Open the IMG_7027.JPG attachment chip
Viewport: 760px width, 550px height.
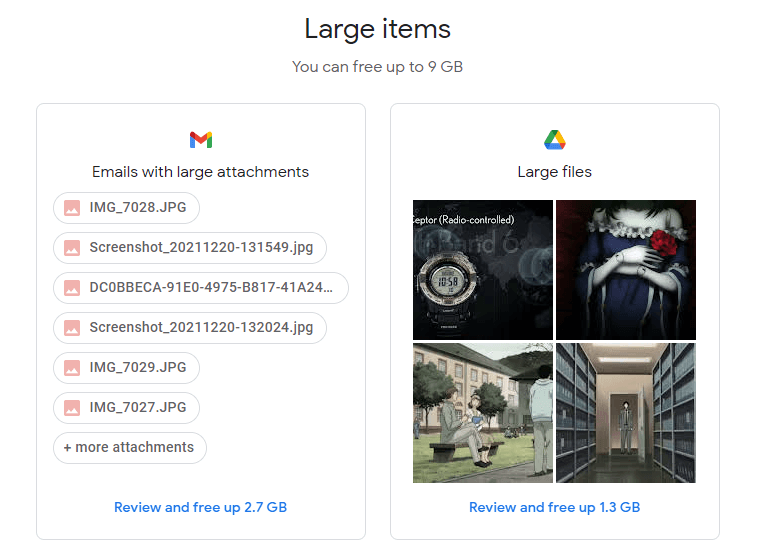coord(127,408)
